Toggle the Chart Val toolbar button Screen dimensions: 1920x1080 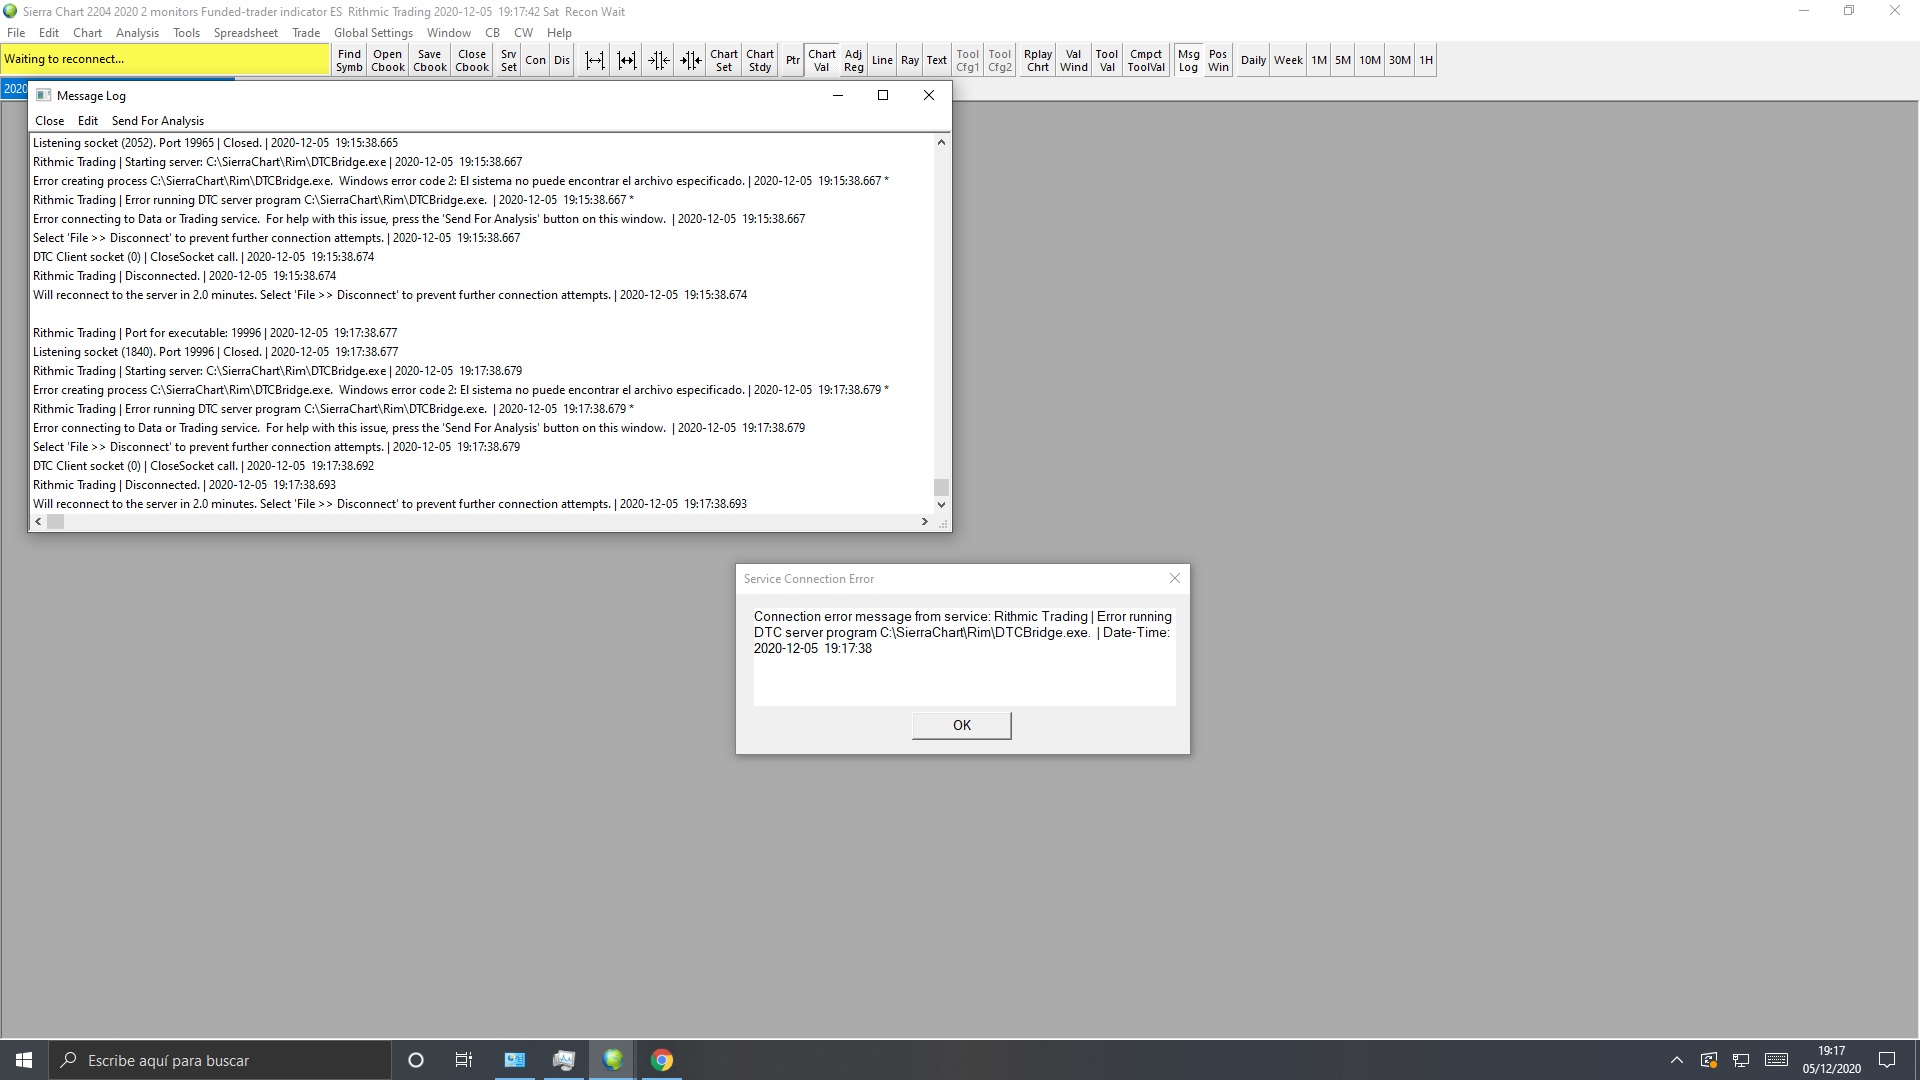tap(822, 60)
